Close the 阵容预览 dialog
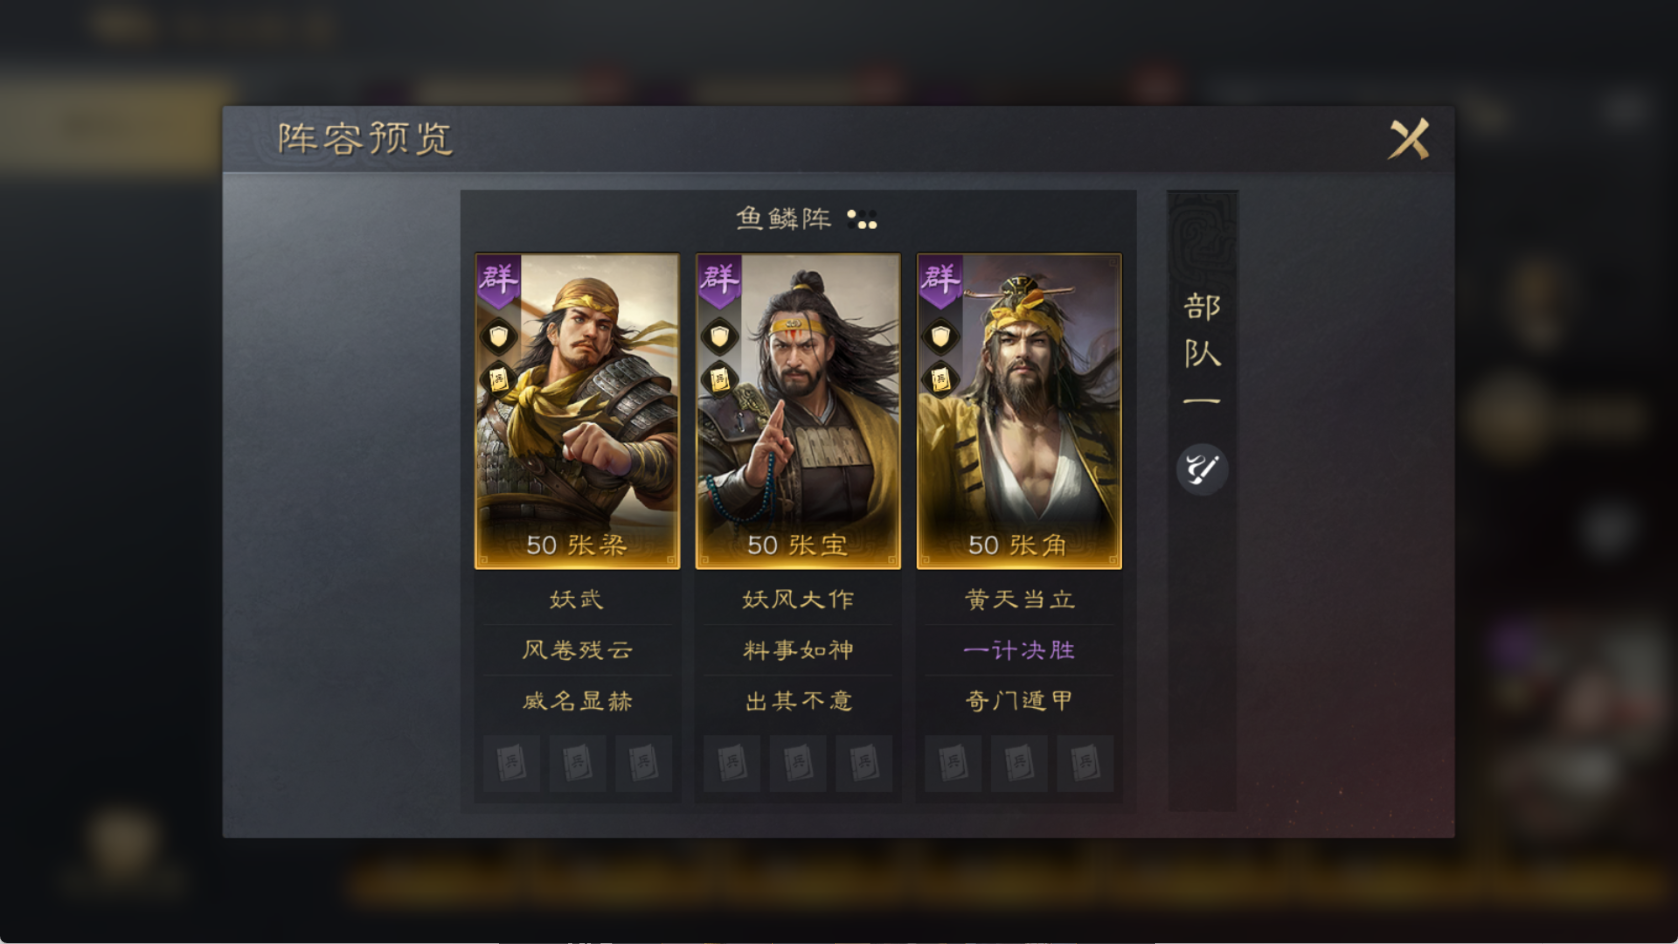The width and height of the screenshot is (1678, 944). click(x=1409, y=139)
